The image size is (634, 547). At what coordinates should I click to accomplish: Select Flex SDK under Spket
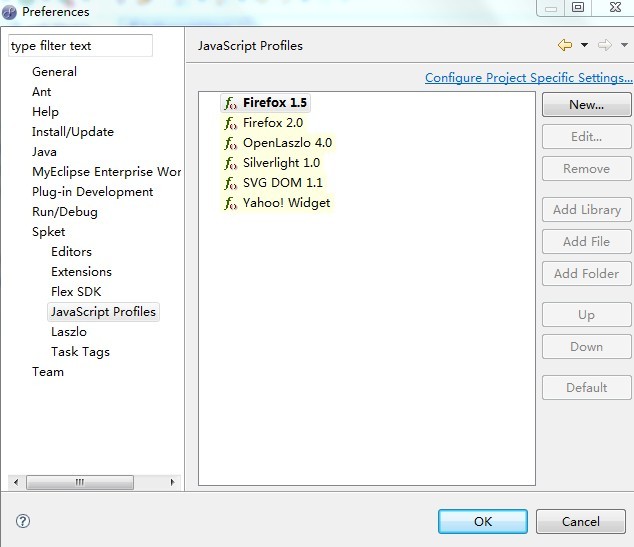point(76,292)
